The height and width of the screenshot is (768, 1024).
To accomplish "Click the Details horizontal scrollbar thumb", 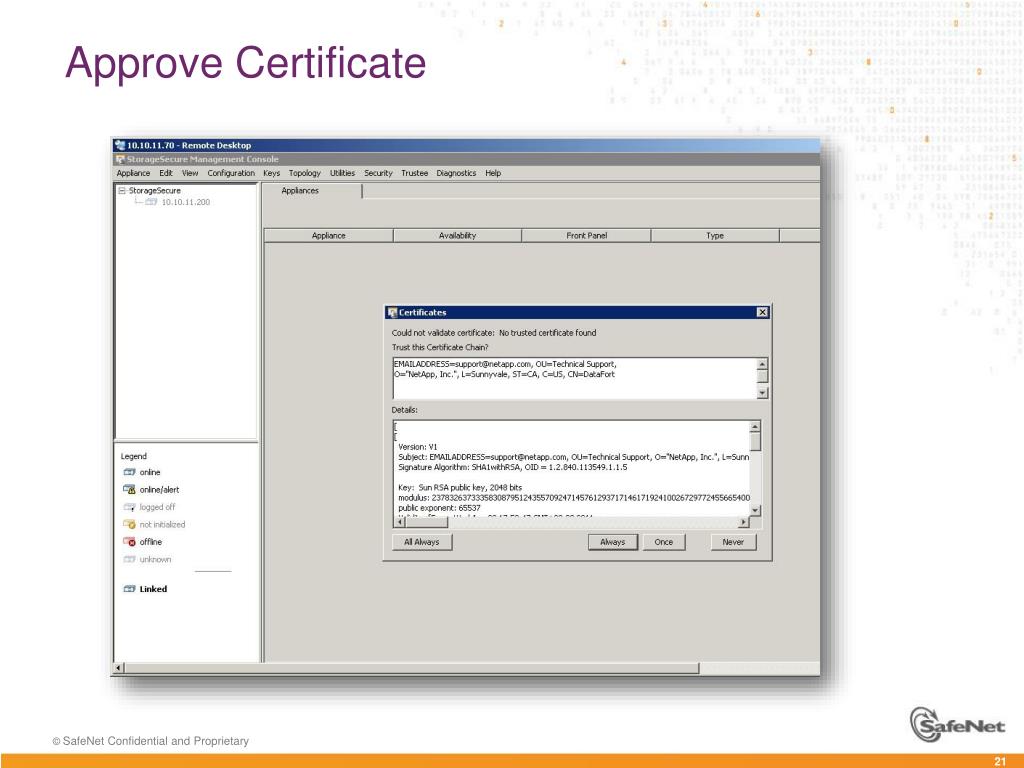I will tap(427, 522).
